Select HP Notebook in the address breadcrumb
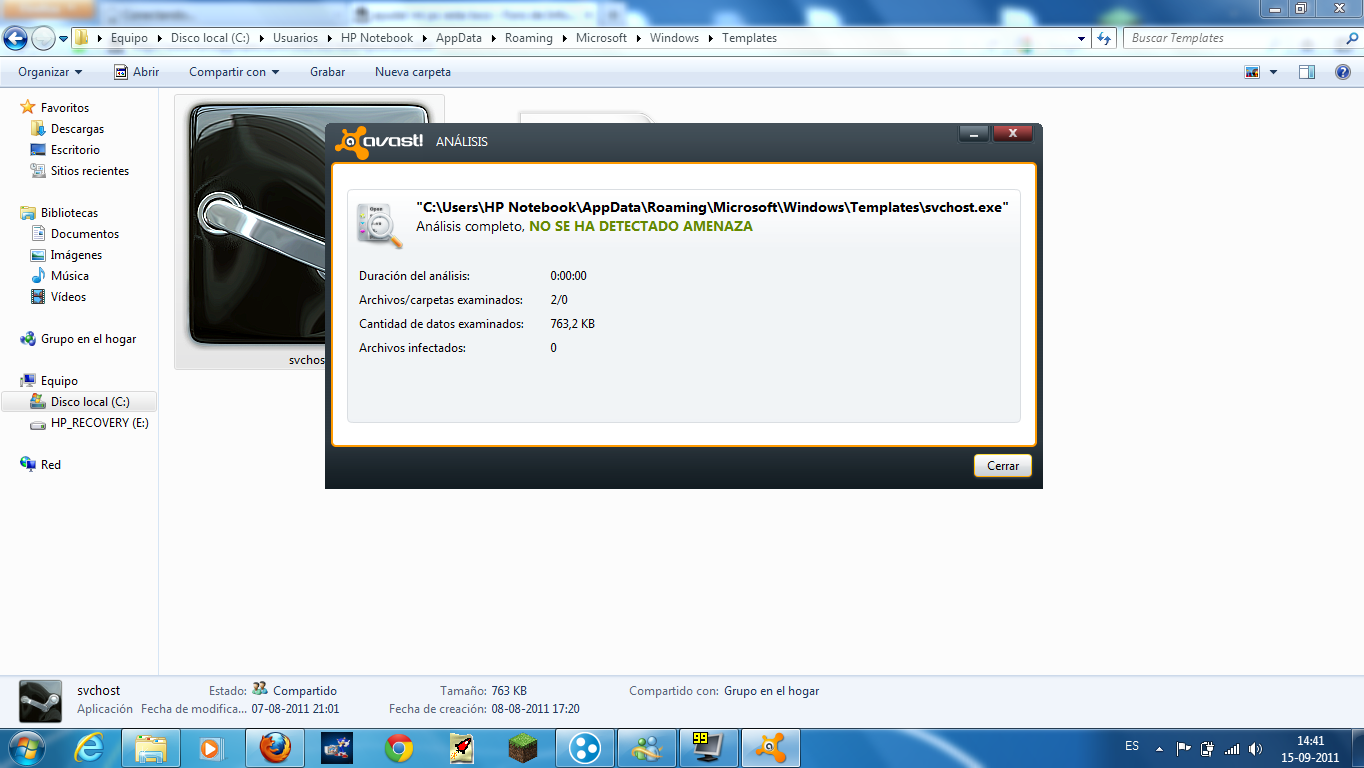This screenshot has width=1364, height=768. coord(377,38)
